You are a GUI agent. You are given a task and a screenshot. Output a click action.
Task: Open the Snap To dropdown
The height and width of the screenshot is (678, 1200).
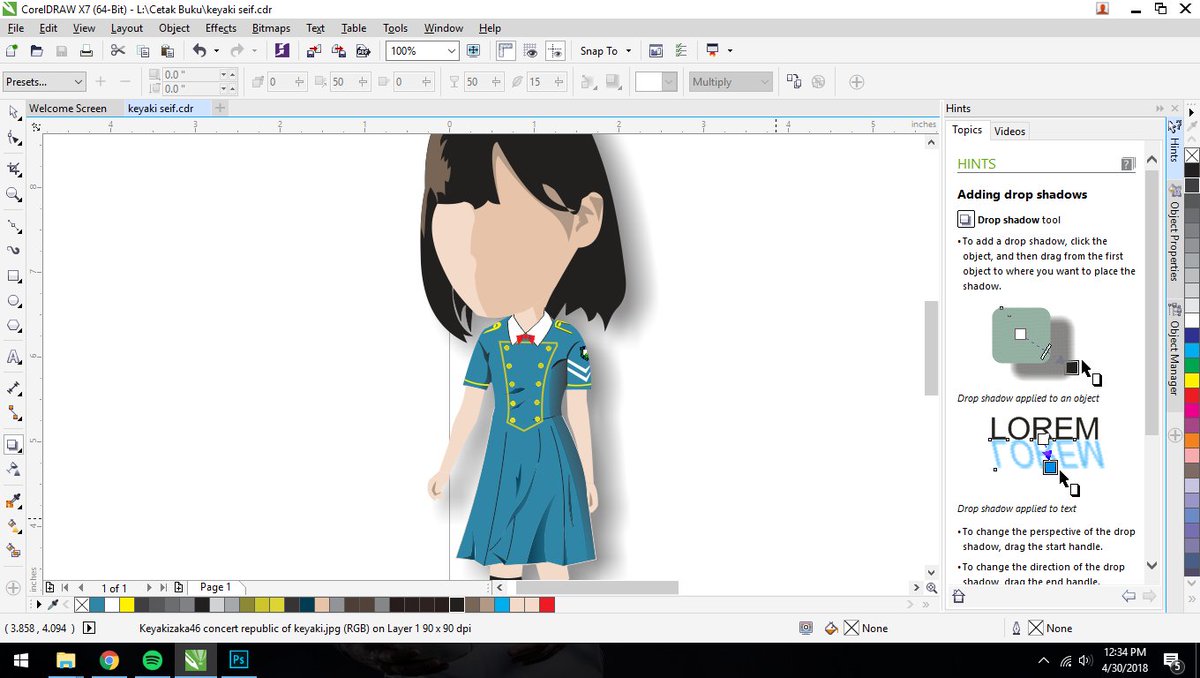606,50
